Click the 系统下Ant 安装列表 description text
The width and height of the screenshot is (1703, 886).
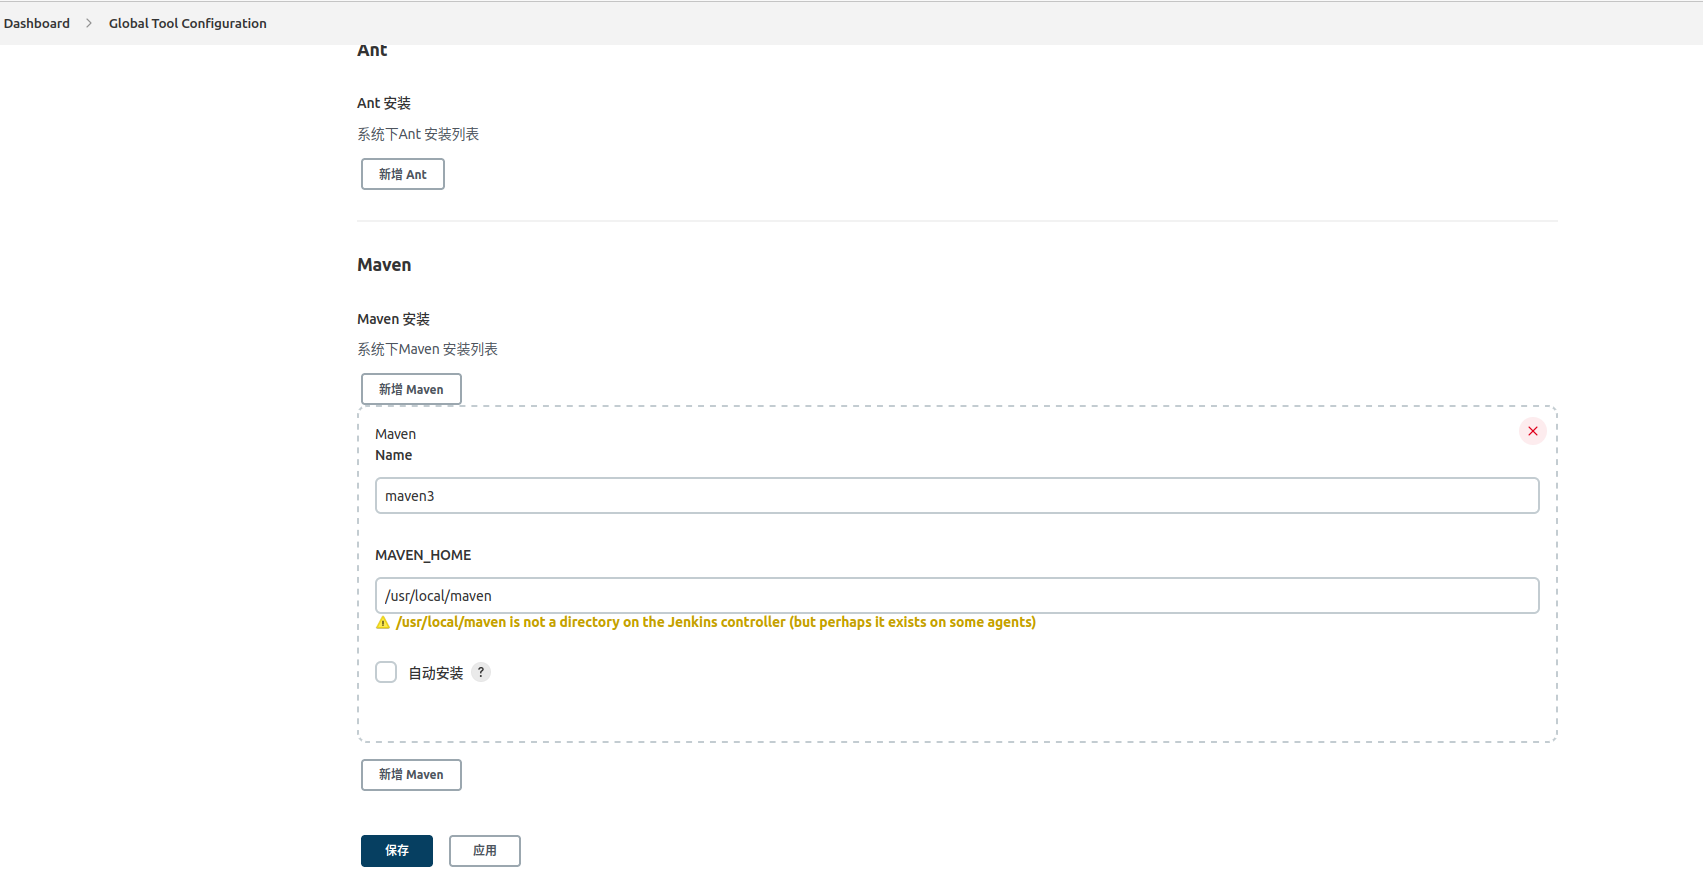click(418, 134)
